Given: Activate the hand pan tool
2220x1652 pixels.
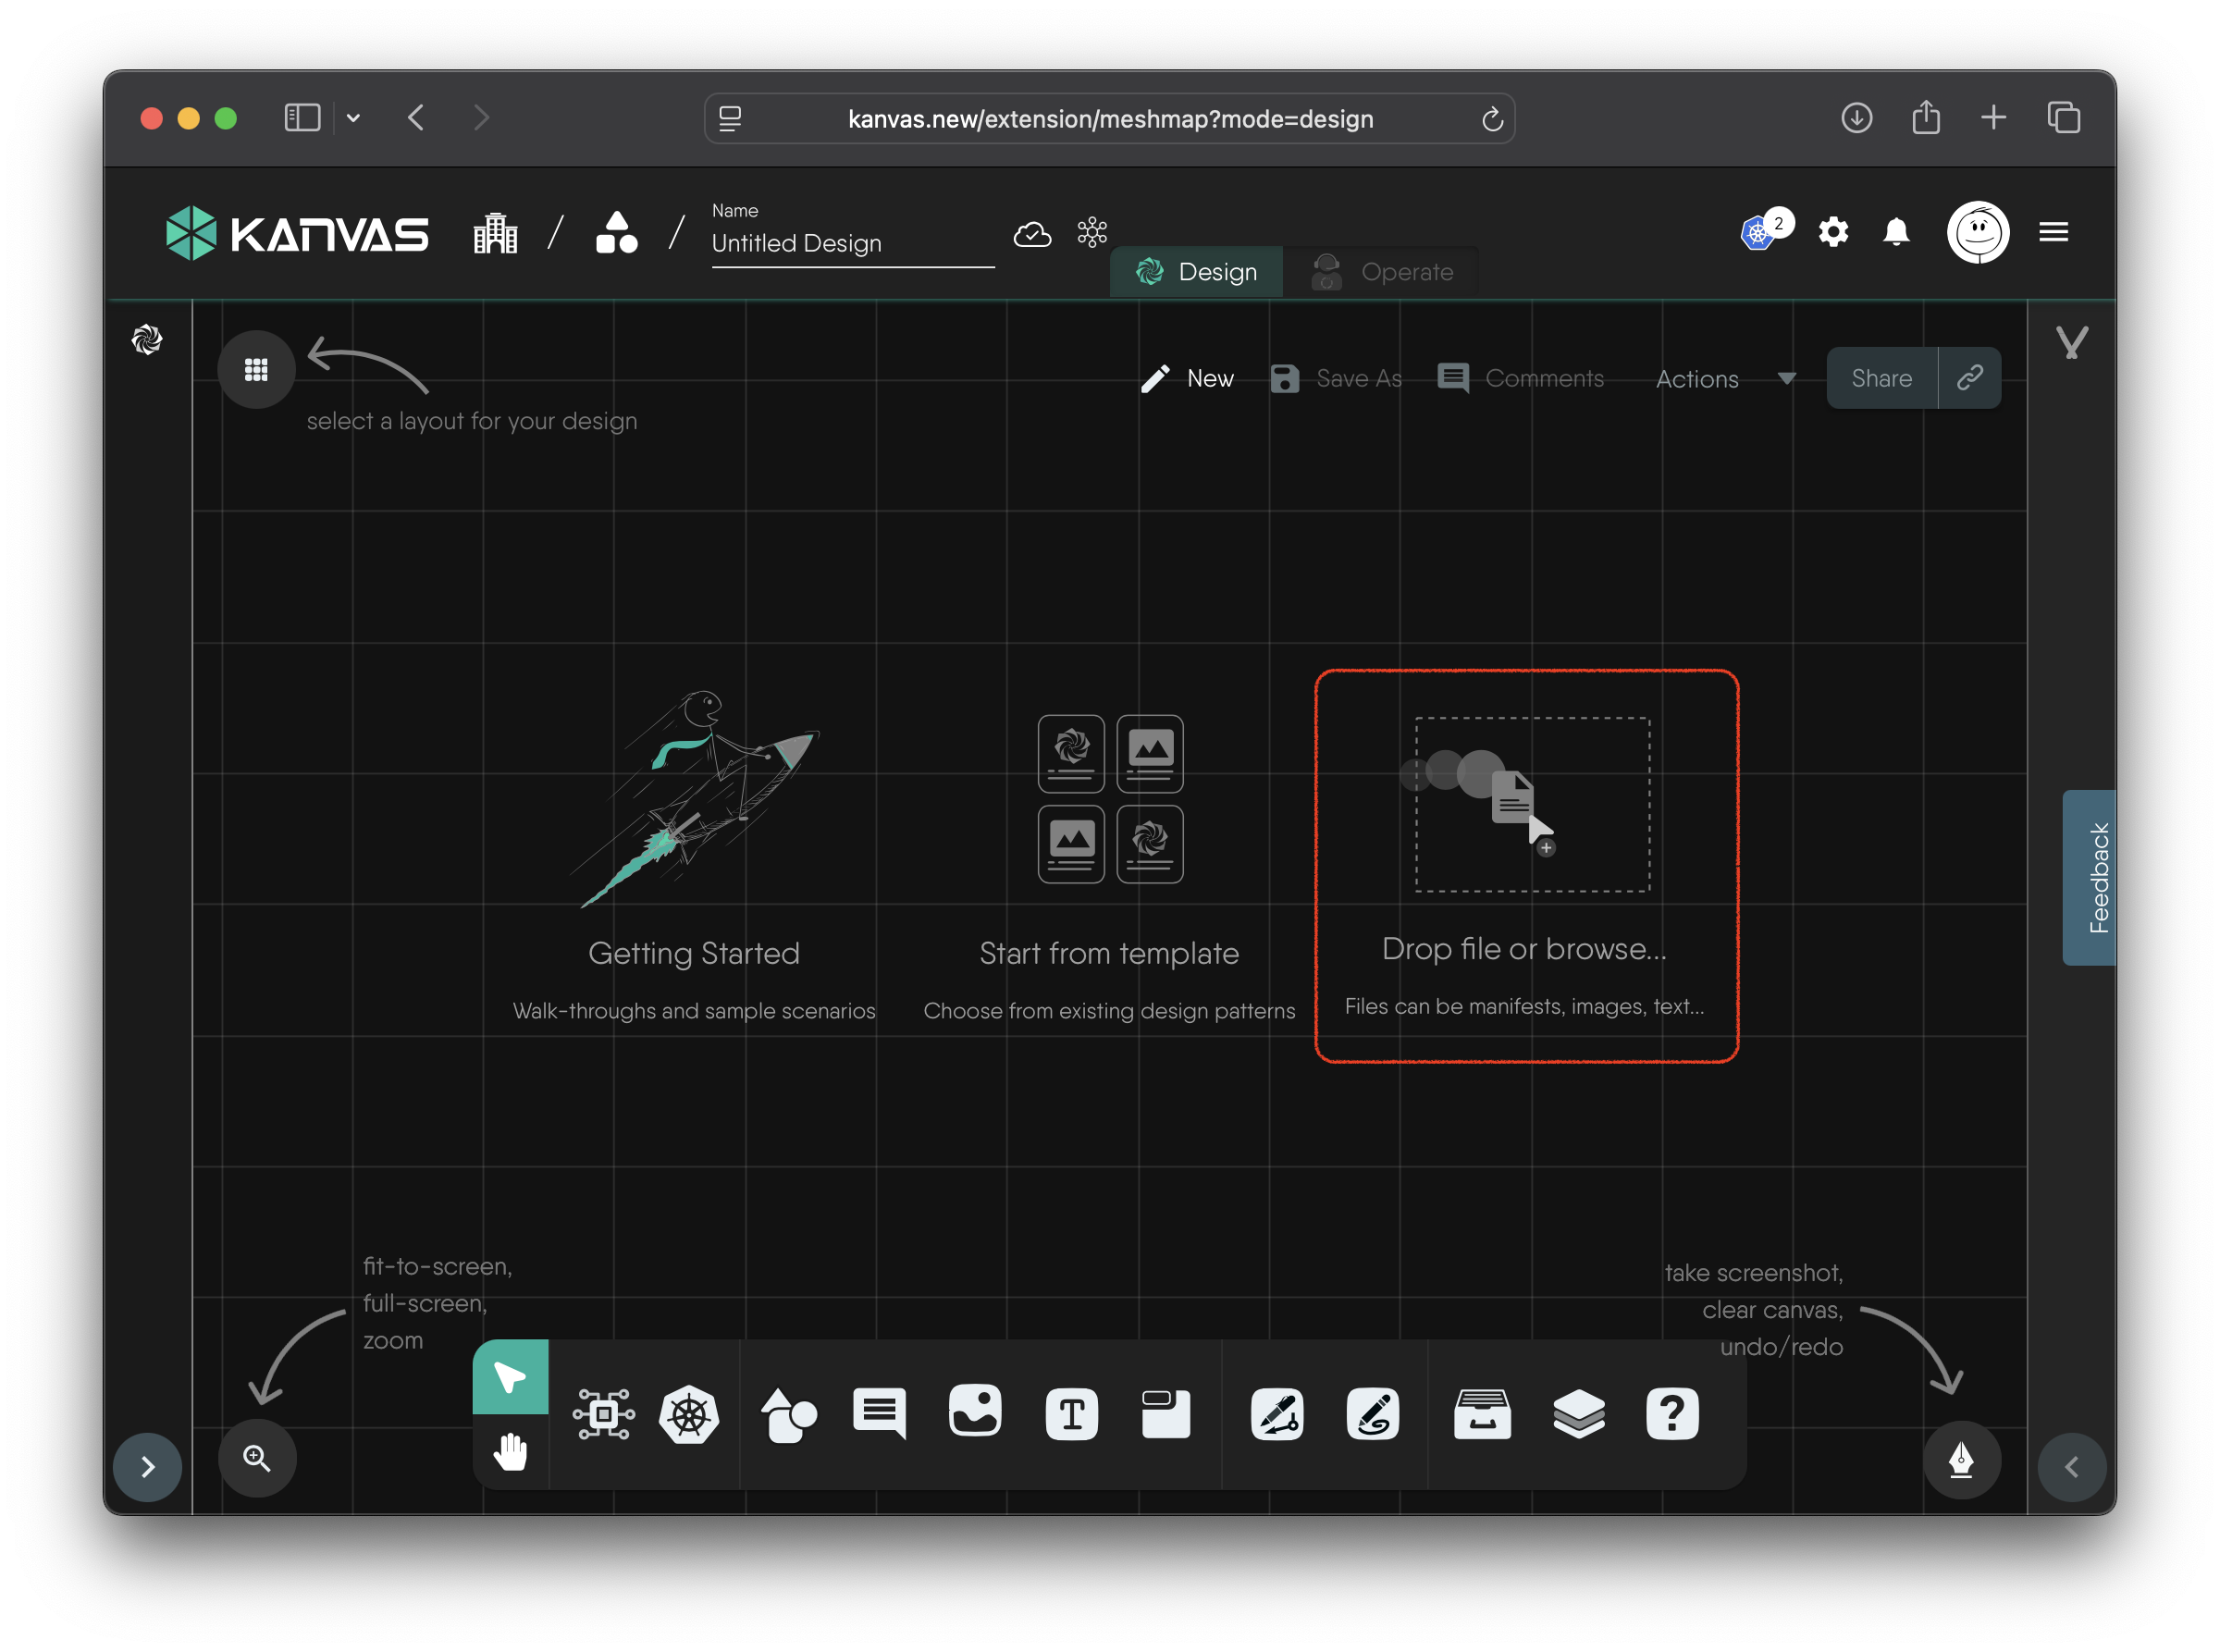Looking at the screenshot, I should pyautogui.click(x=510, y=1451).
